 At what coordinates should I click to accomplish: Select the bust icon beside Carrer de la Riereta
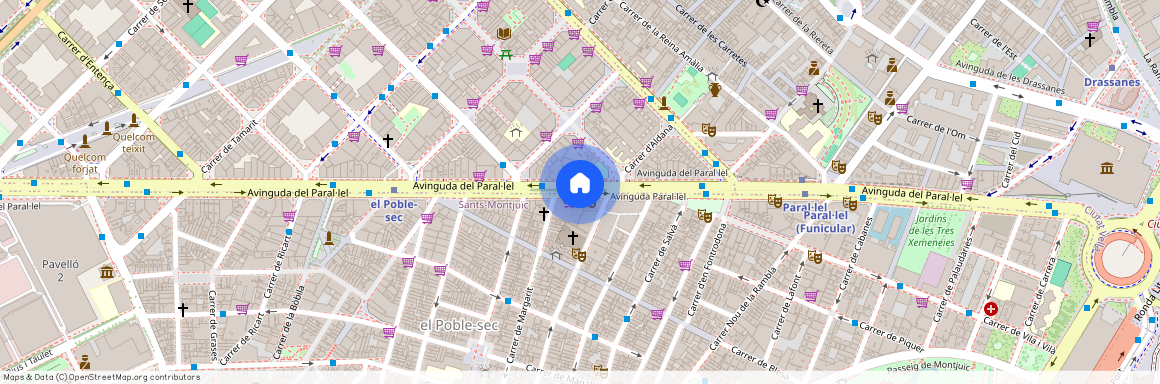point(814,68)
